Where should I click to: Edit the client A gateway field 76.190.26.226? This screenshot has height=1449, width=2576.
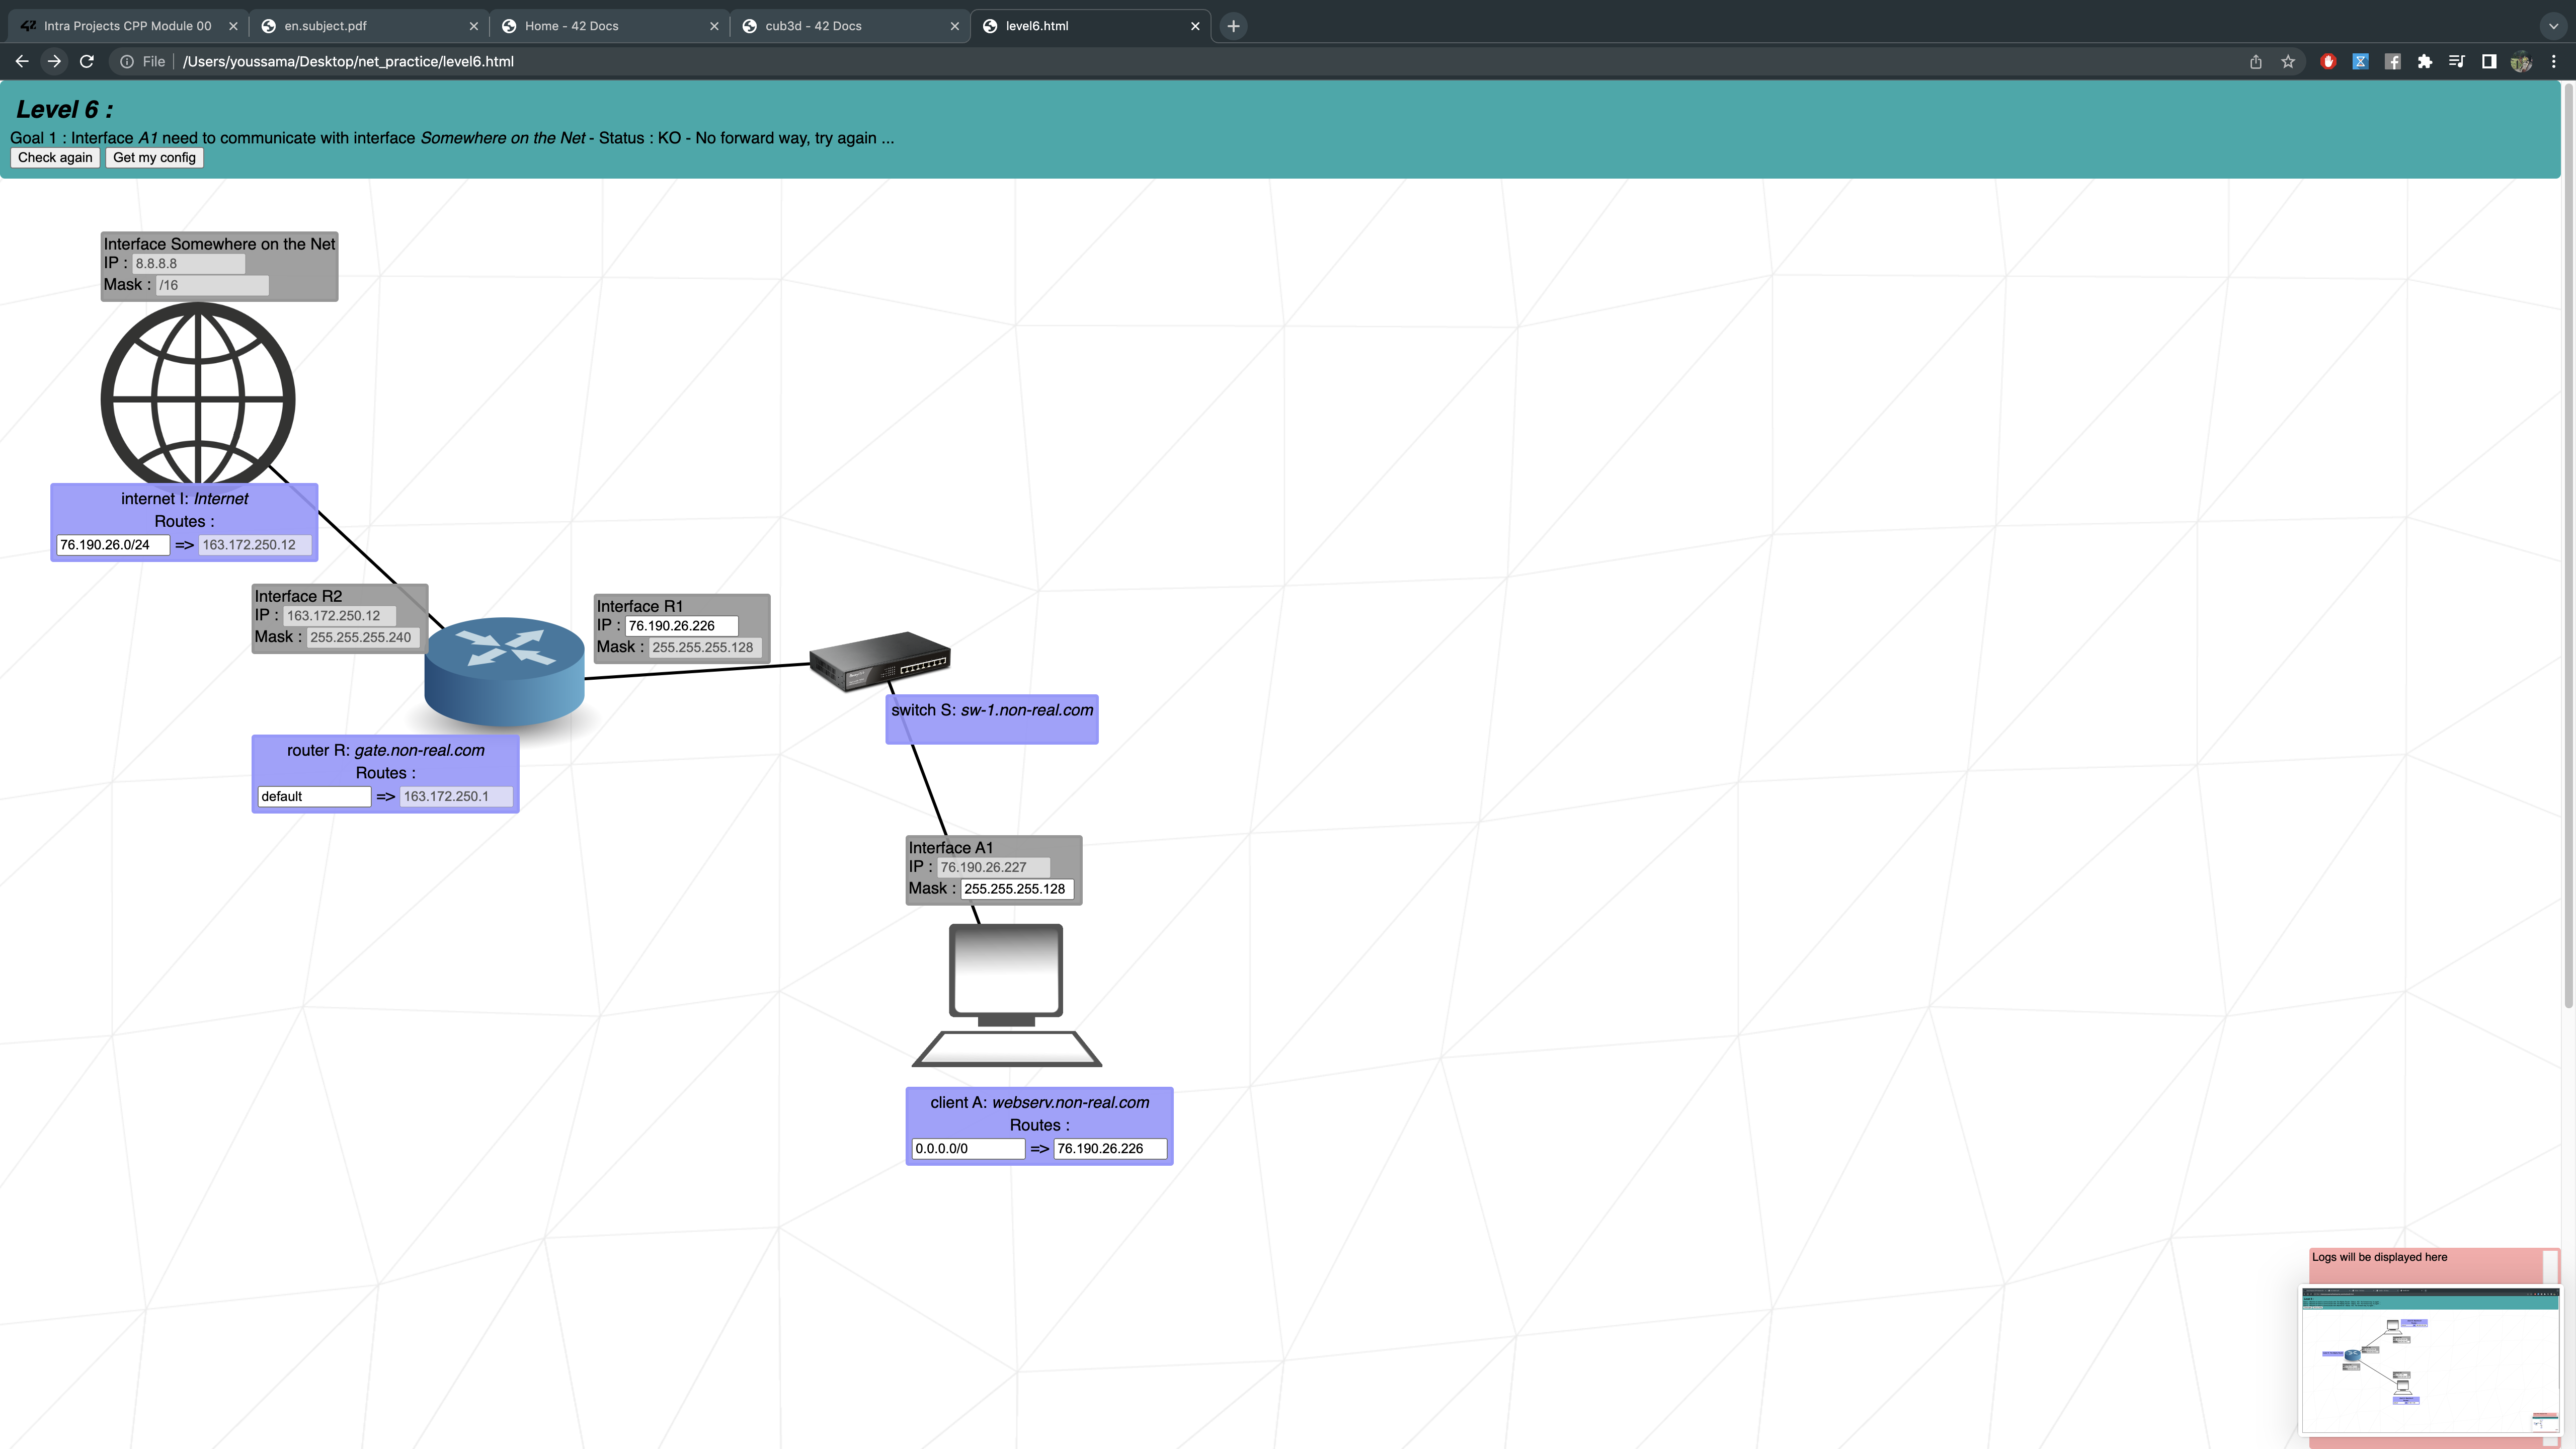[1110, 1149]
